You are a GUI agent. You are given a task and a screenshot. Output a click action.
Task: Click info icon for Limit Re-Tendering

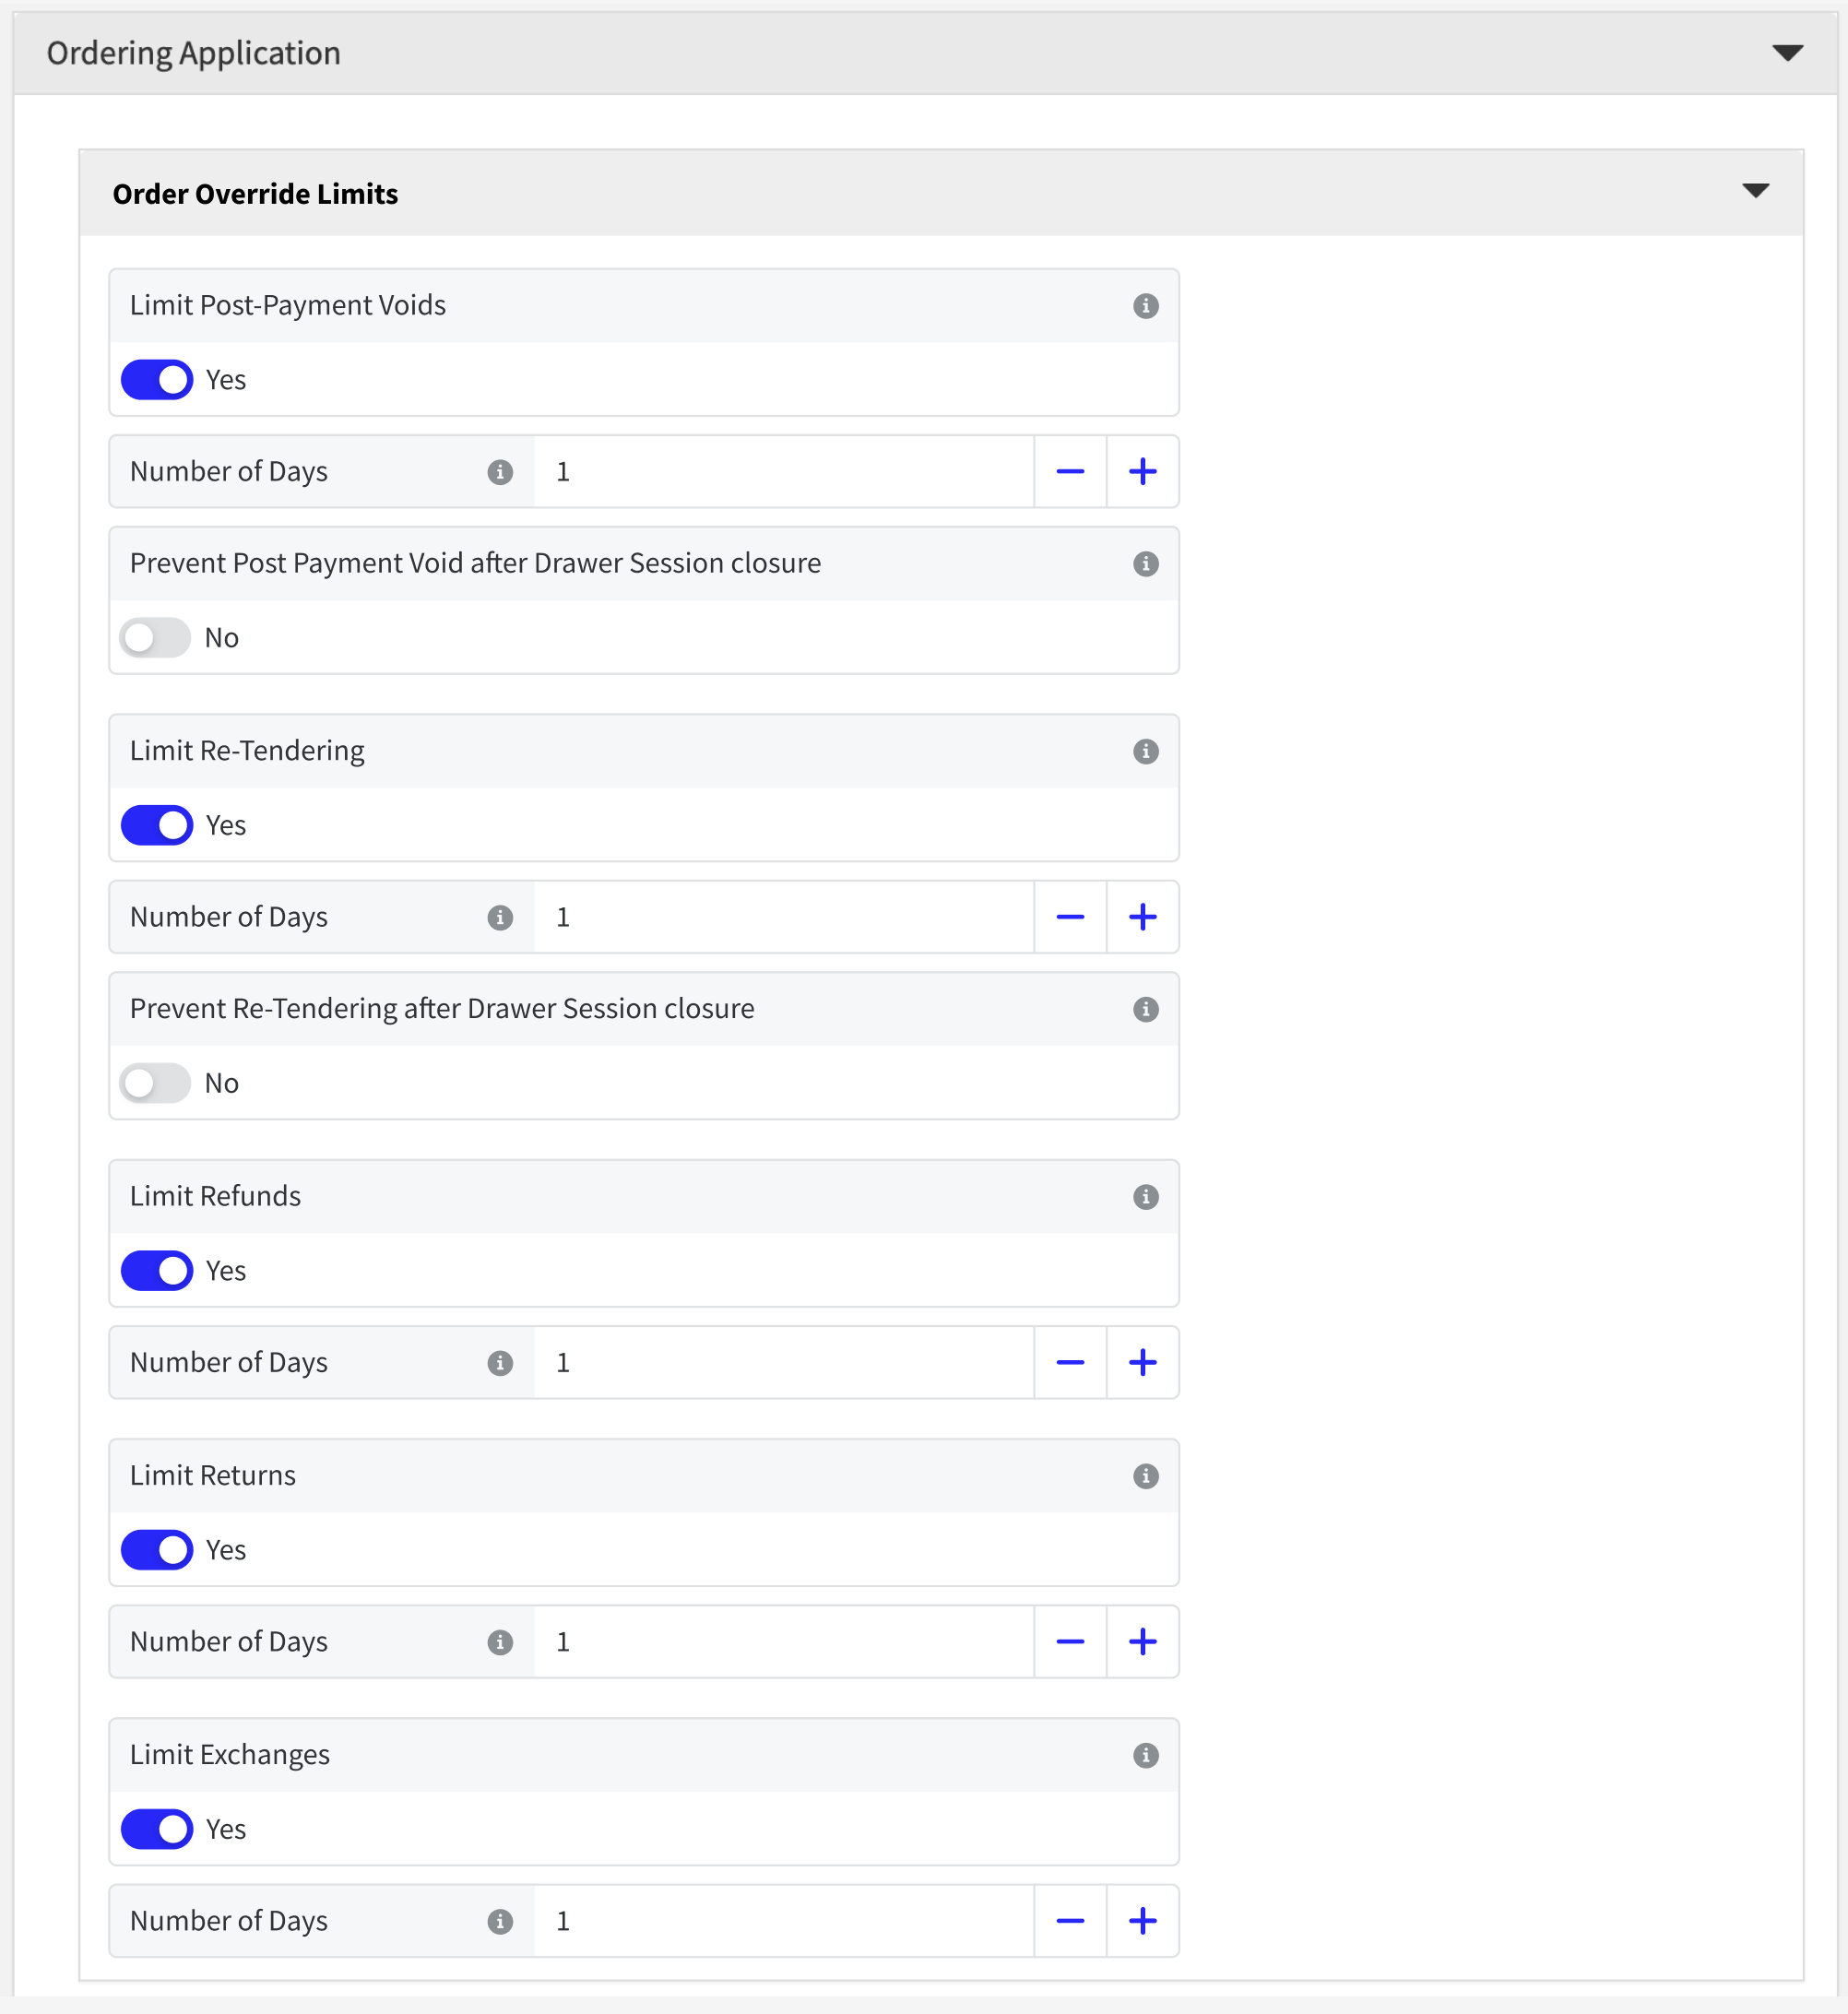pos(1145,751)
